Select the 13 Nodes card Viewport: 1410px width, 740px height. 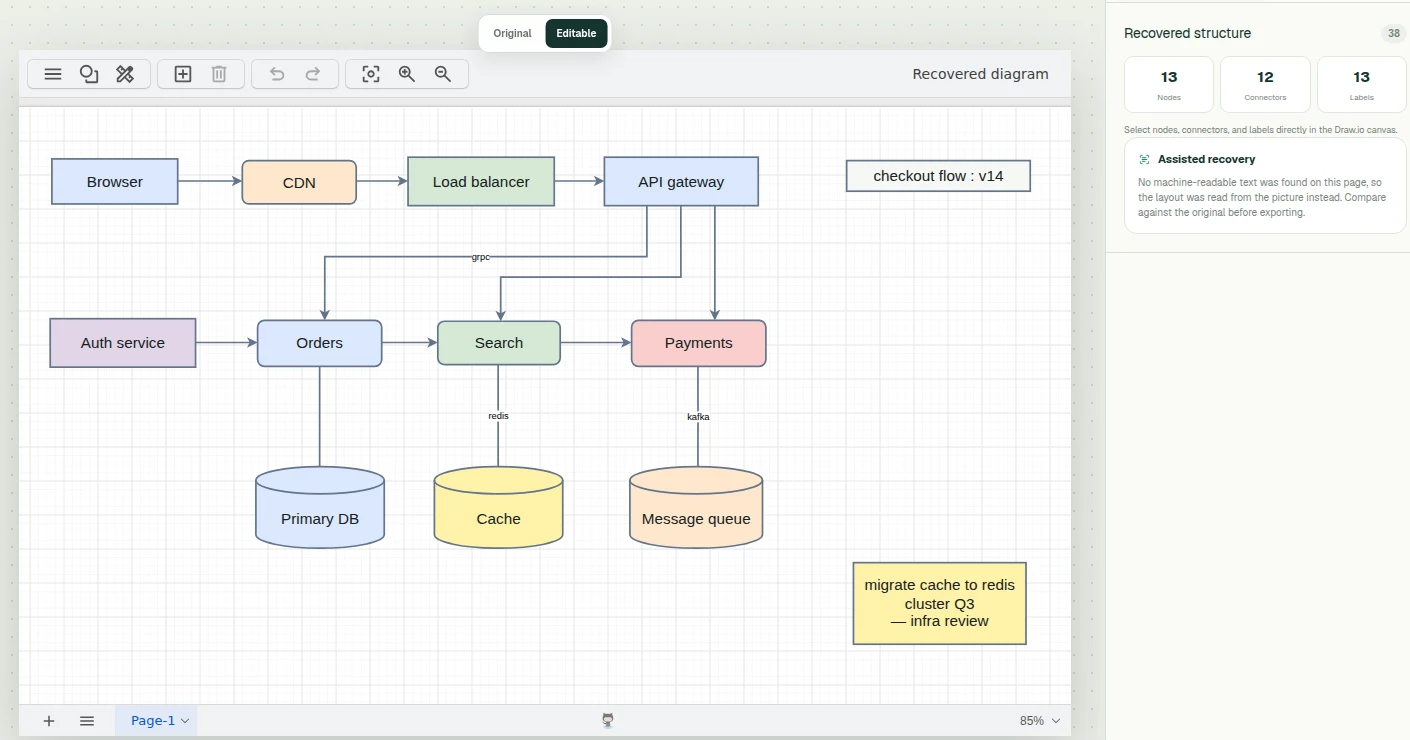tap(1169, 84)
